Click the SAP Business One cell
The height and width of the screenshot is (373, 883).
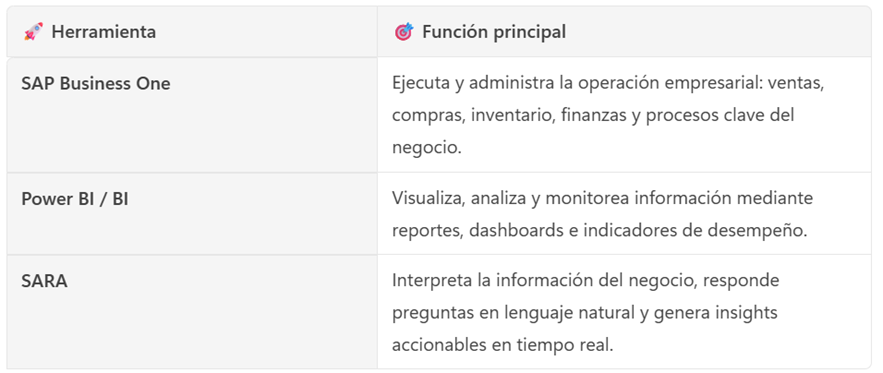coord(192,115)
